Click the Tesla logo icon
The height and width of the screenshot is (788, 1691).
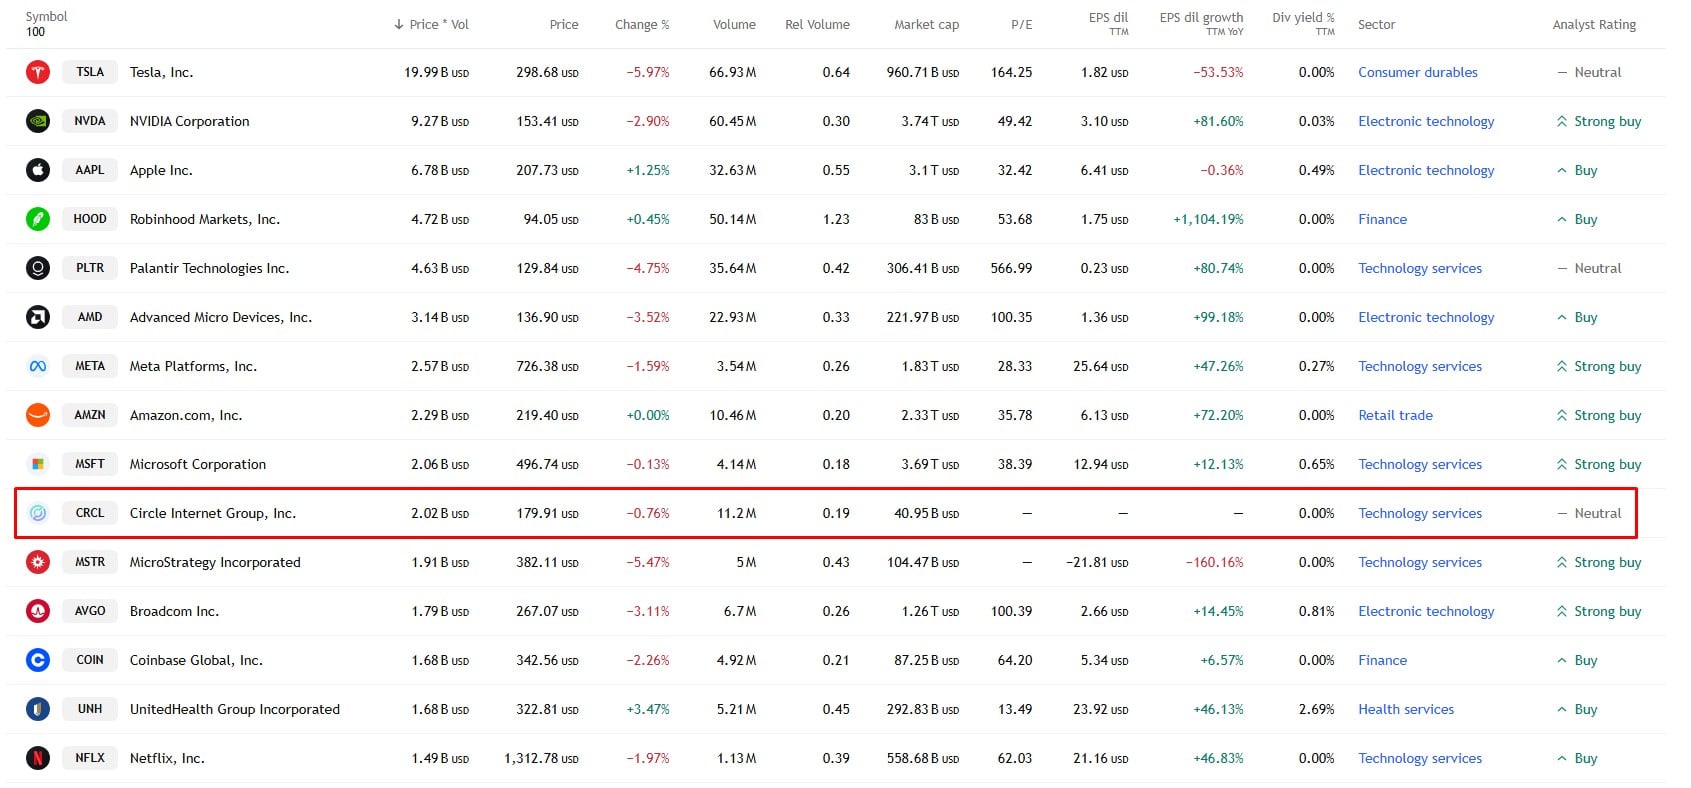click(x=38, y=72)
